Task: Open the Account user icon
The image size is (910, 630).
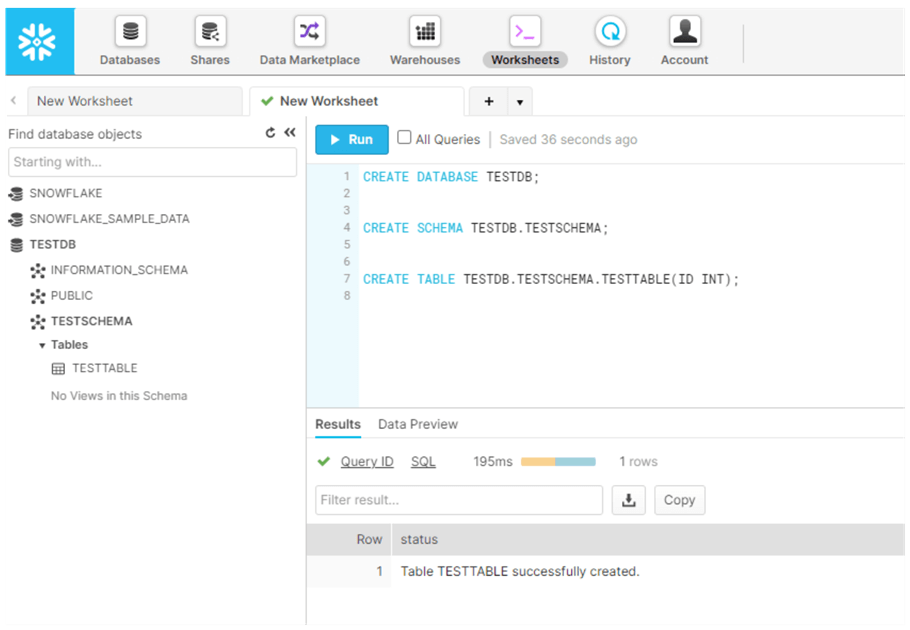Action: 685,31
